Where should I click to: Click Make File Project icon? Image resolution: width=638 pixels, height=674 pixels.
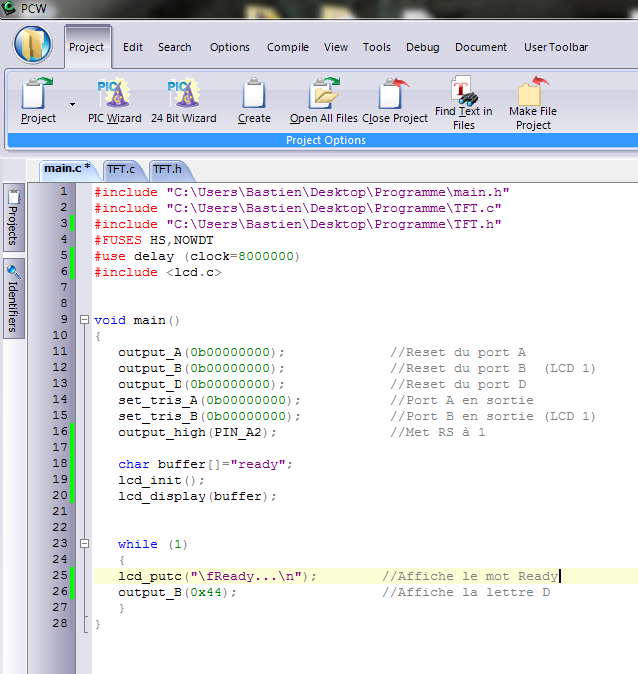click(533, 103)
